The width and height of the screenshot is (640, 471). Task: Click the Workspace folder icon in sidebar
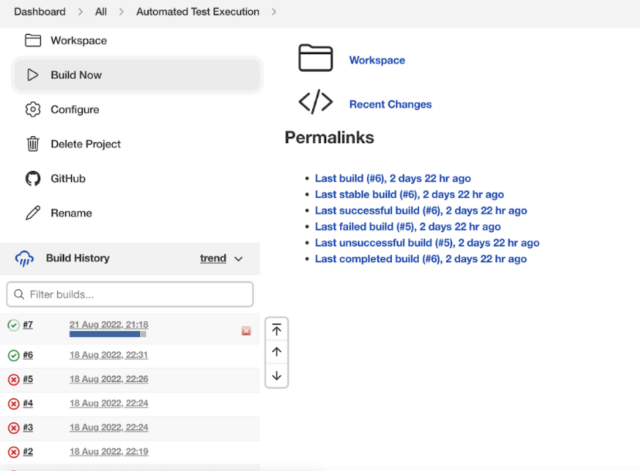[x=33, y=41]
